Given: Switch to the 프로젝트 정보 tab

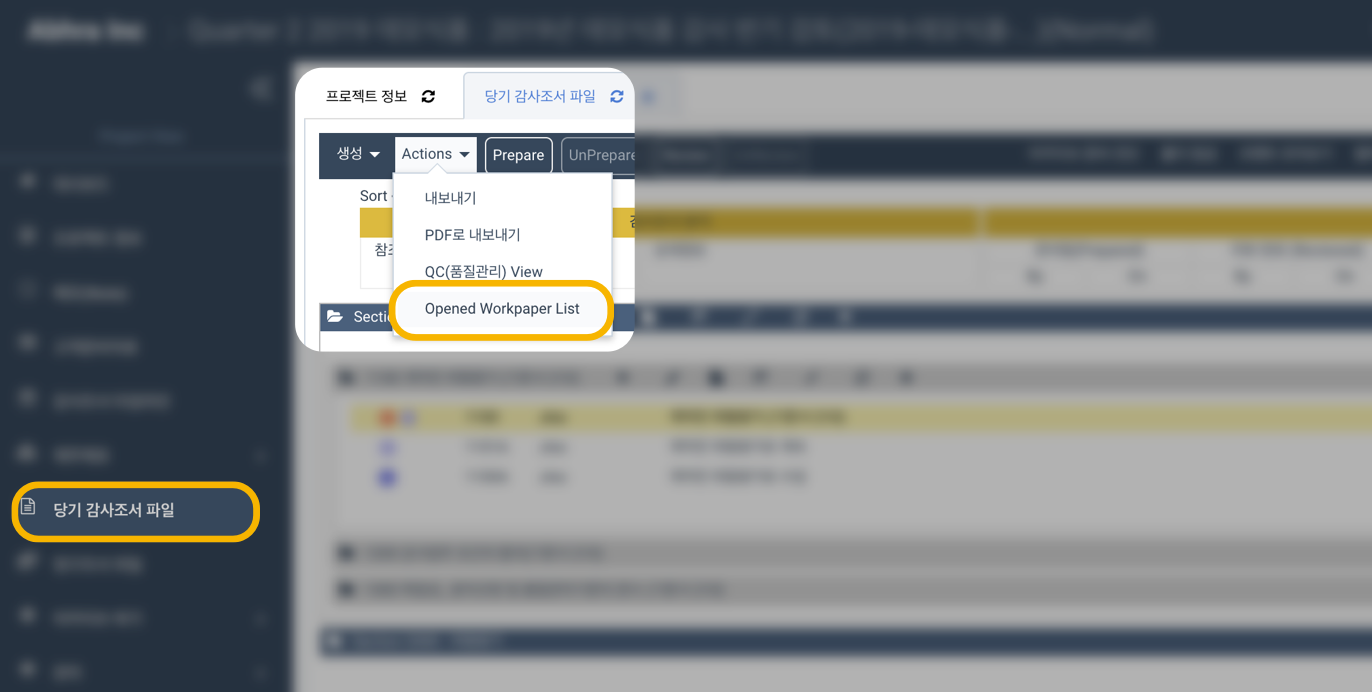Looking at the screenshot, I should 367,95.
